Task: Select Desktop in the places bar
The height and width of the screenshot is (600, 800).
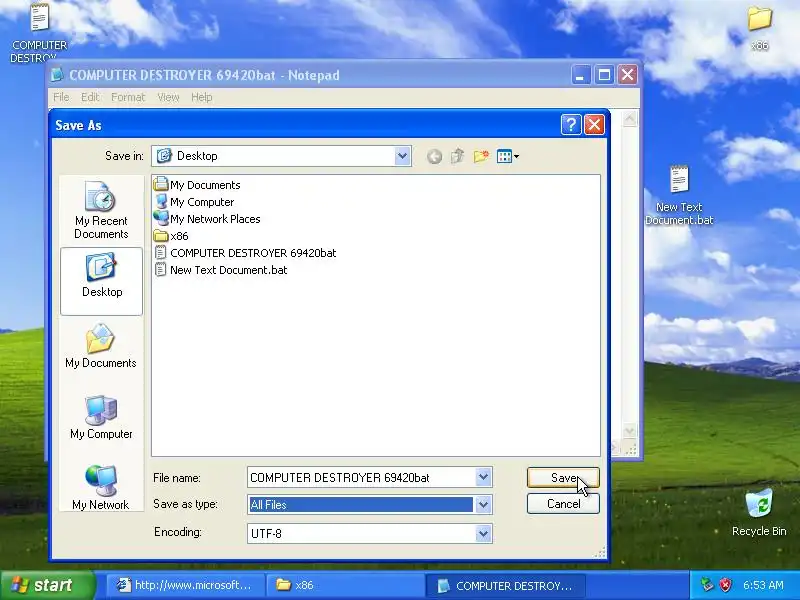Action: [x=102, y=281]
